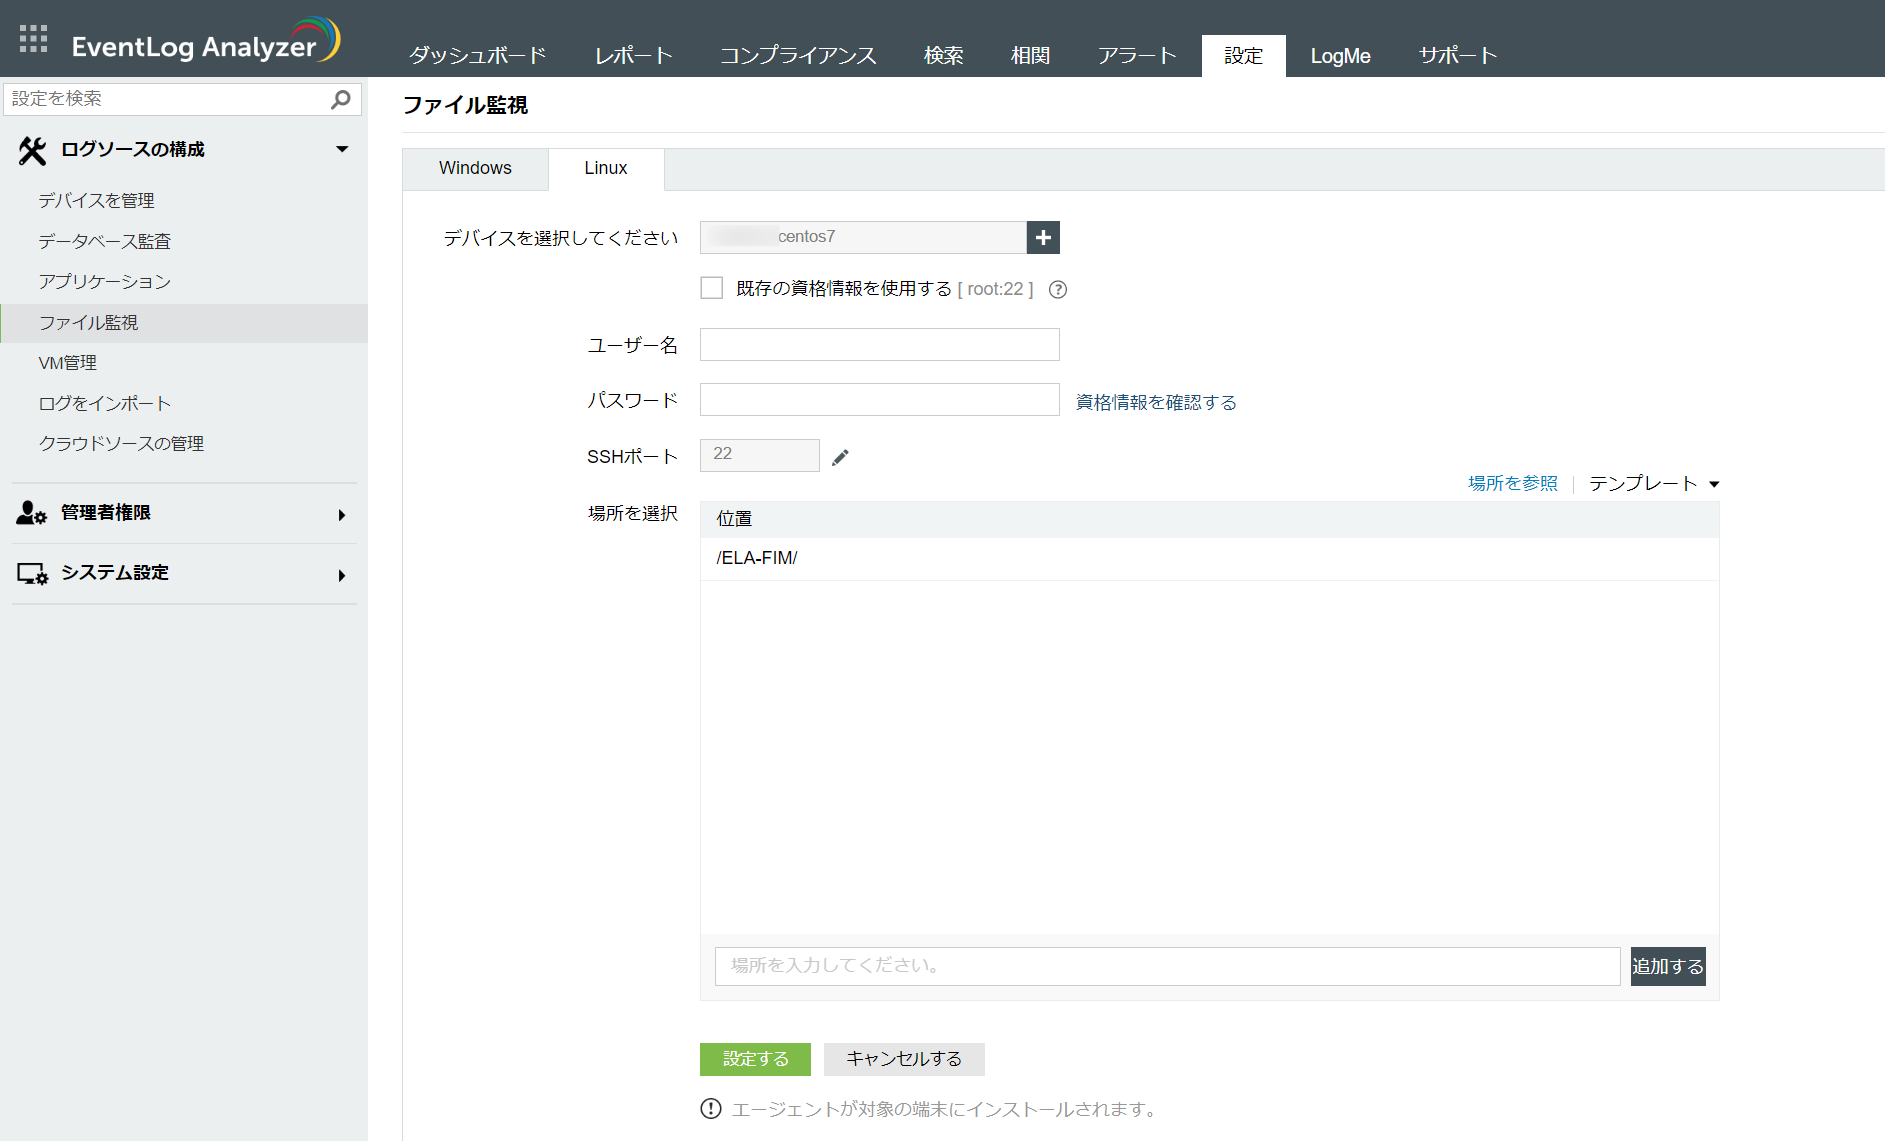
Task: Open the ダッシュボード menu tab
Action: coord(477,56)
